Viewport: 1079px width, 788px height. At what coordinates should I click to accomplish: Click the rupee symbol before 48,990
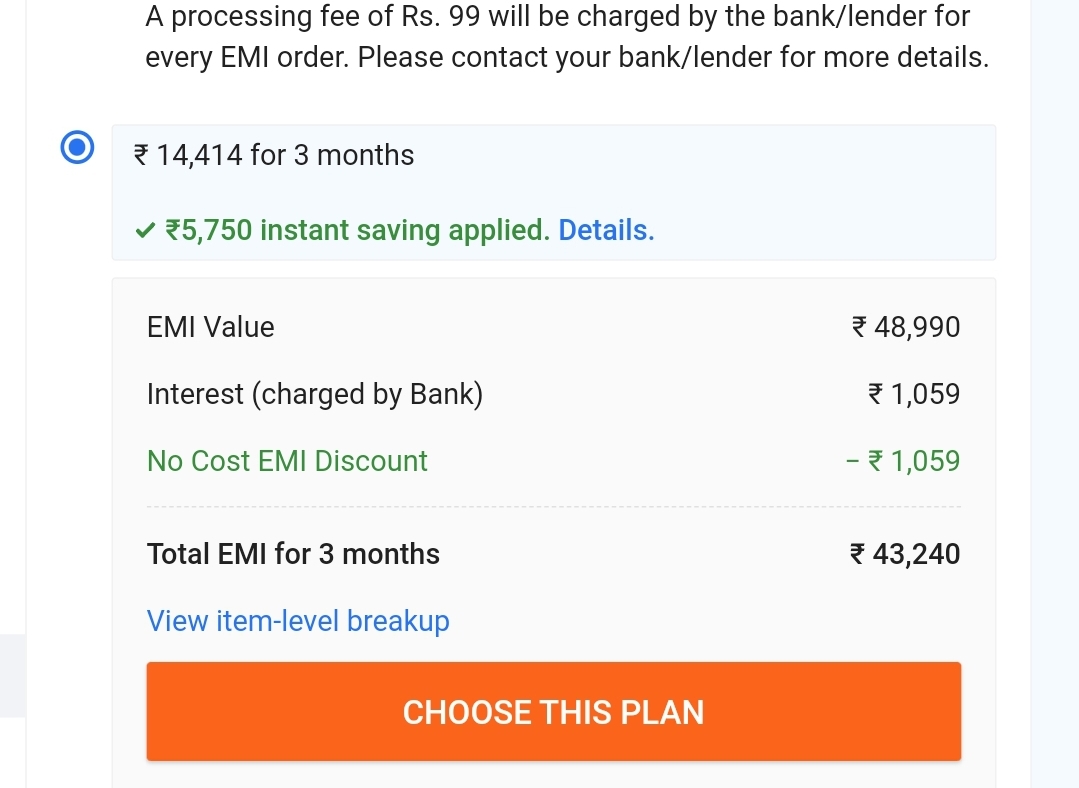(x=859, y=327)
